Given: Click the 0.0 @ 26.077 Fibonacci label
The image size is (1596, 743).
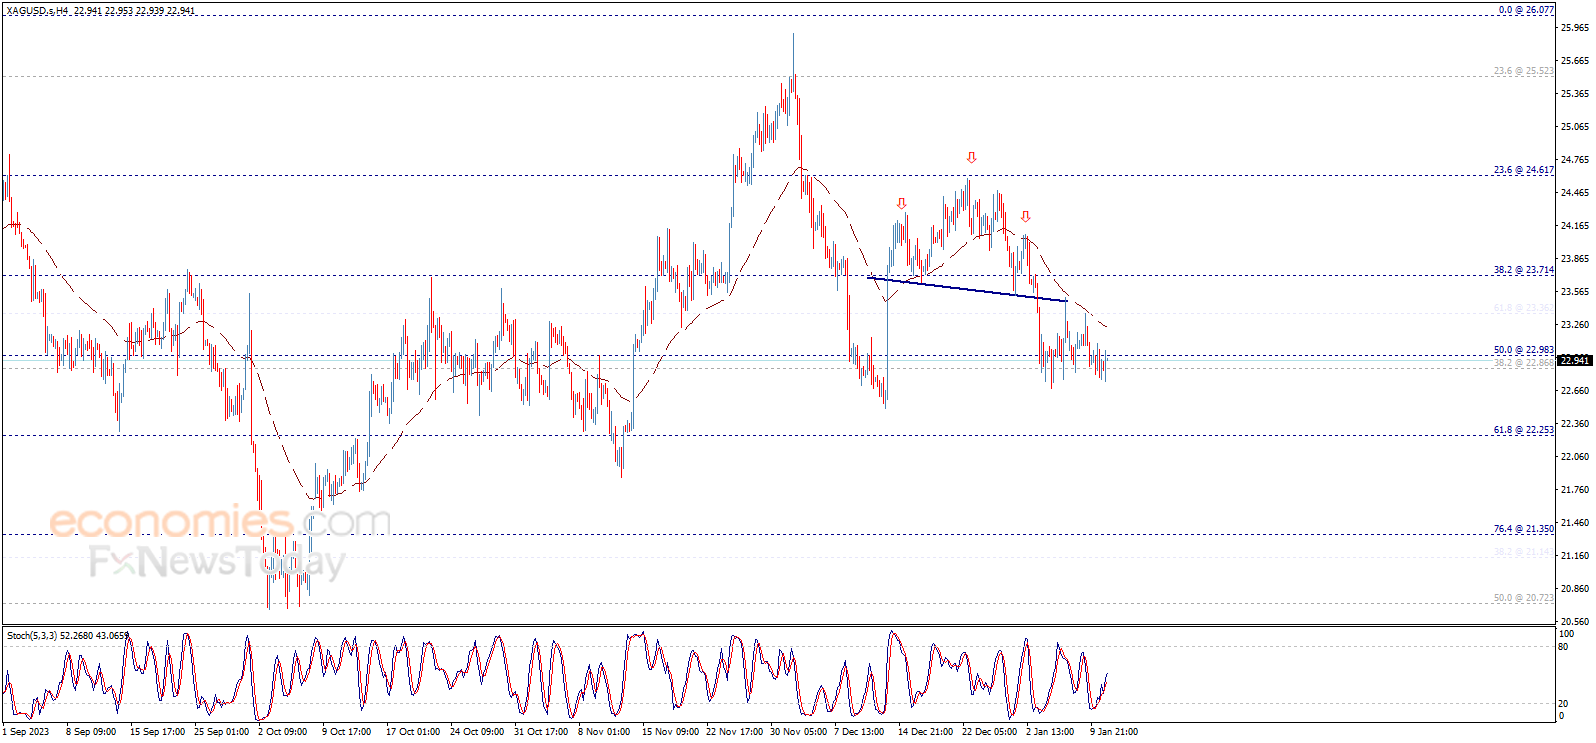Looking at the screenshot, I should tap(1526, 10).
